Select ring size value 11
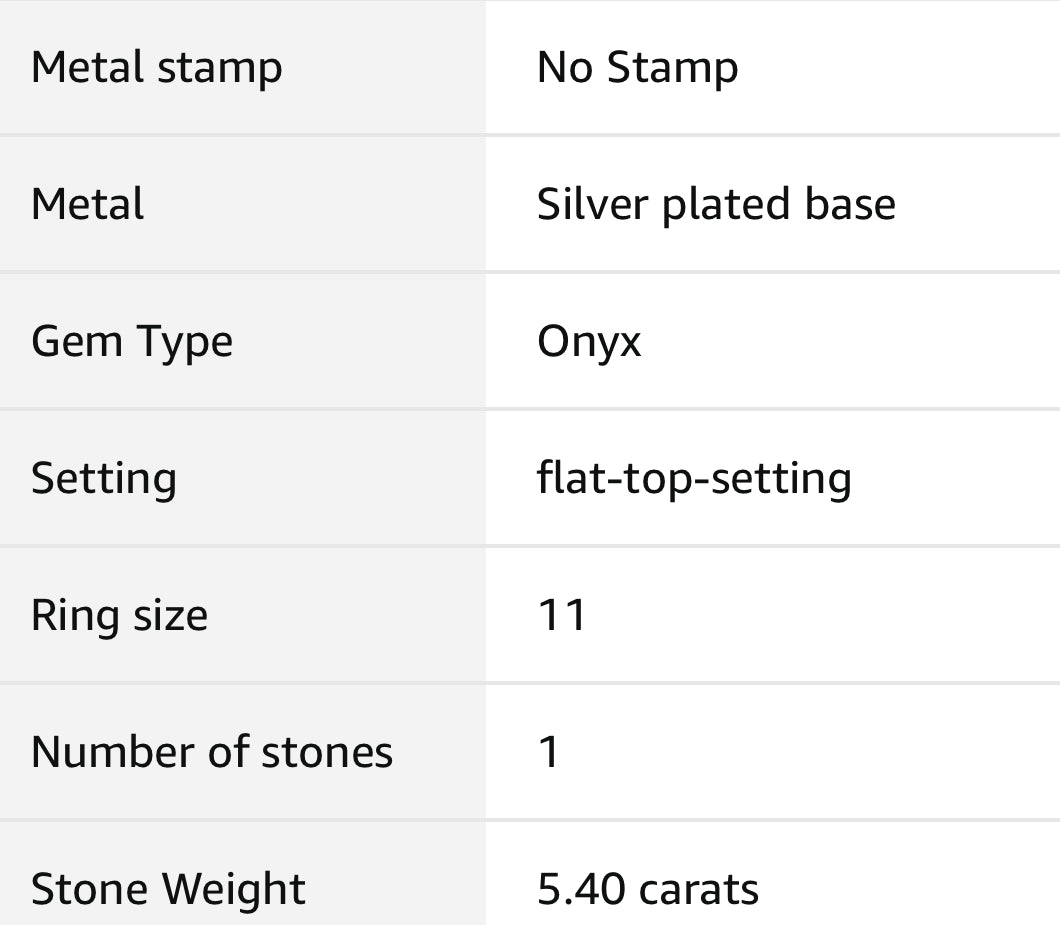1060x925 pixels. click(x=562, y=615)
